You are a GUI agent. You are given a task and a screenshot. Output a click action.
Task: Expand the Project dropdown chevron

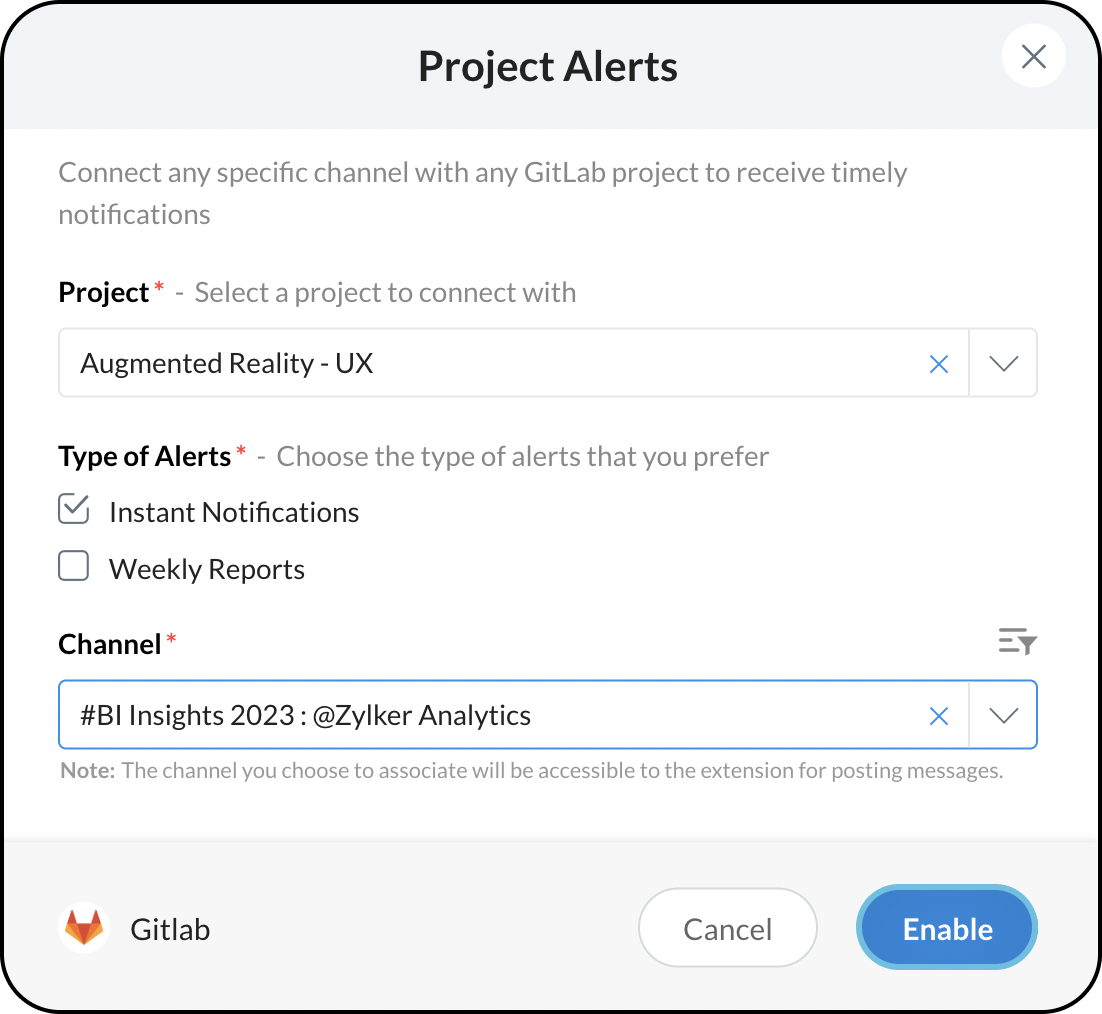click(1003, 364)
